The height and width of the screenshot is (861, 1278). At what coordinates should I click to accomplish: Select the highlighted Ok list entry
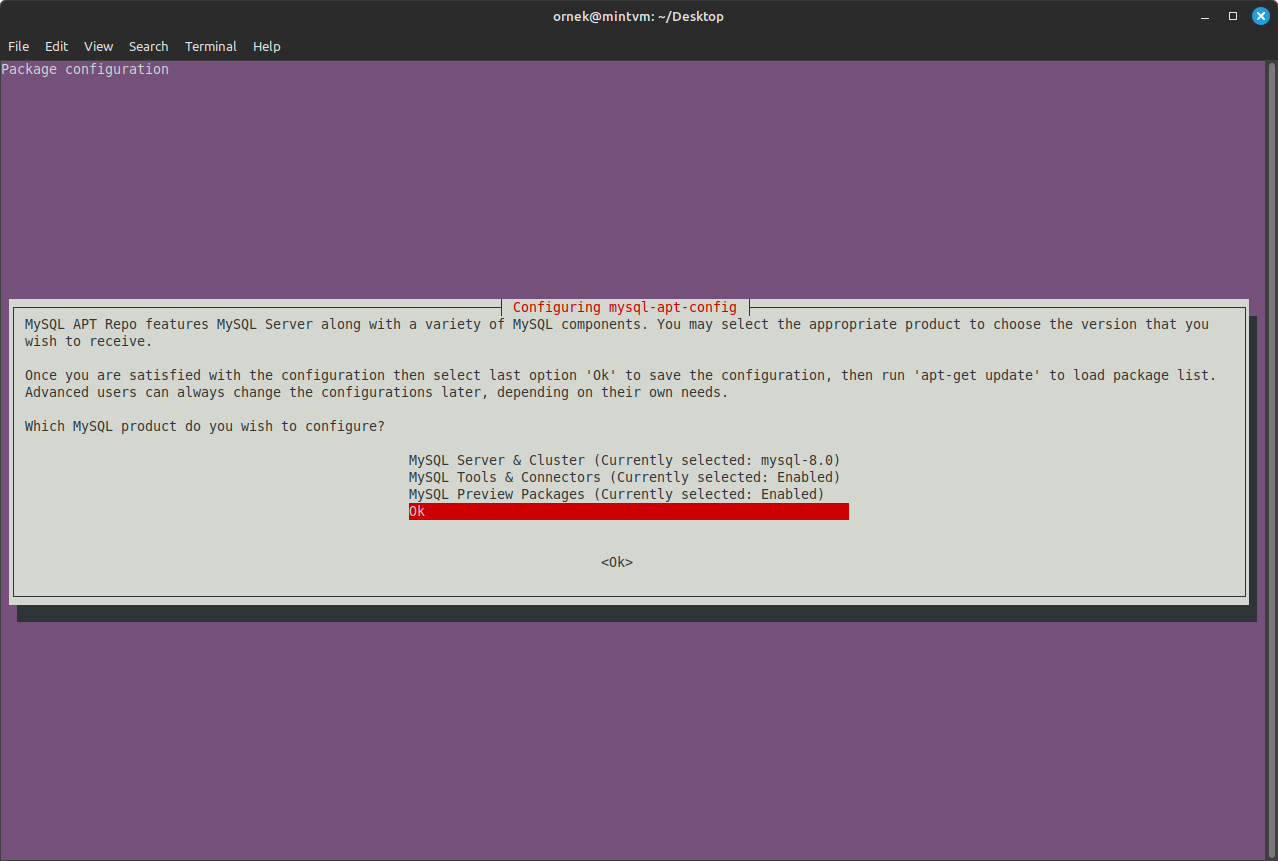pos(629,511)
